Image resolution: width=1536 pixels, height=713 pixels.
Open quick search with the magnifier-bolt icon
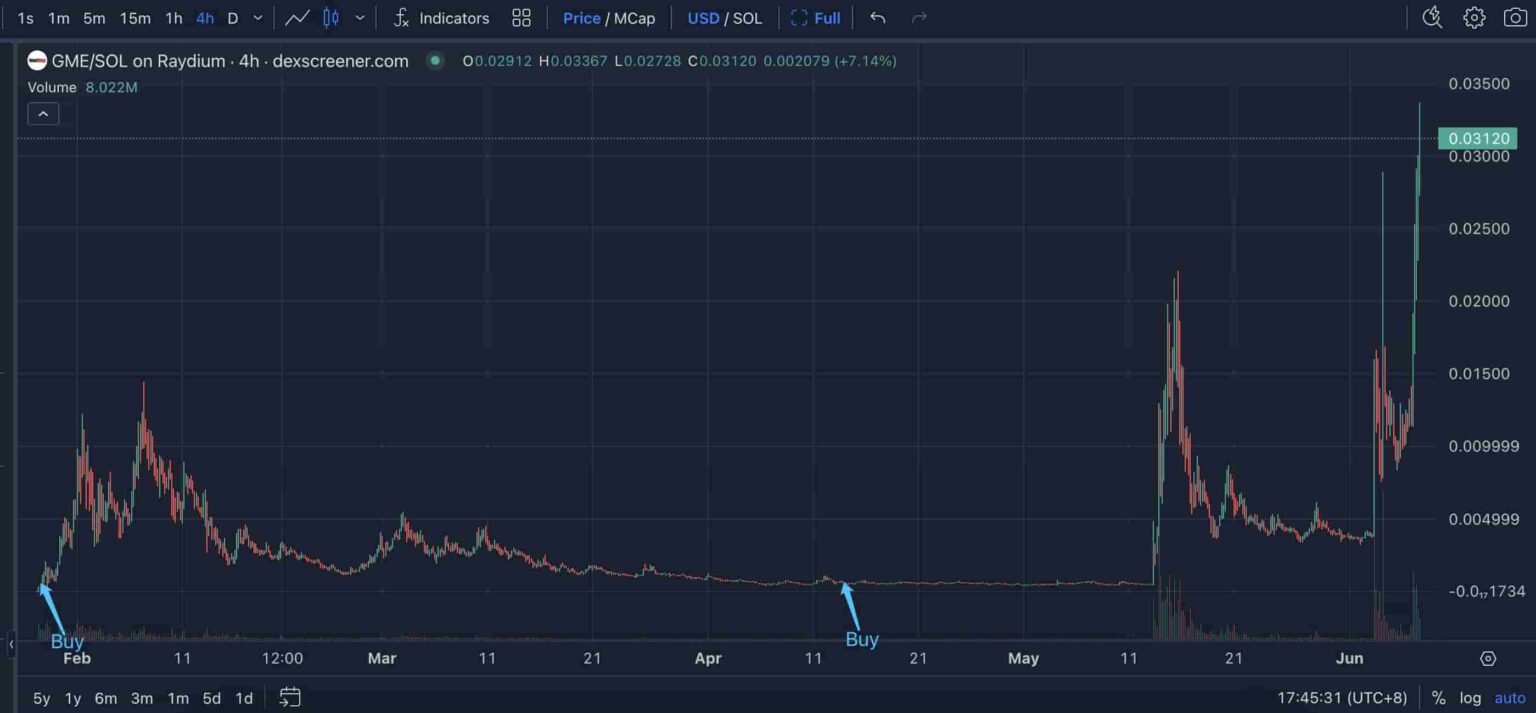(x=1432, y=17)
